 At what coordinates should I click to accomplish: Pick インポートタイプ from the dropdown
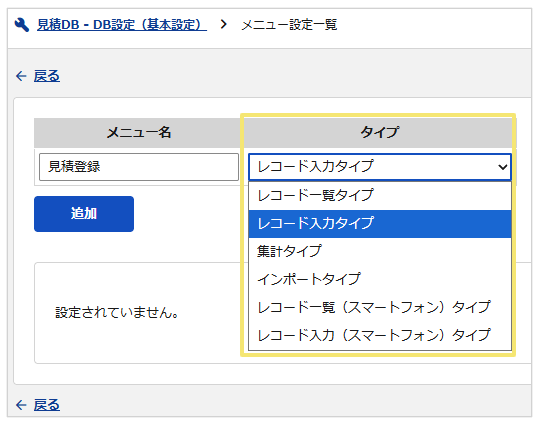click(380, 279)
